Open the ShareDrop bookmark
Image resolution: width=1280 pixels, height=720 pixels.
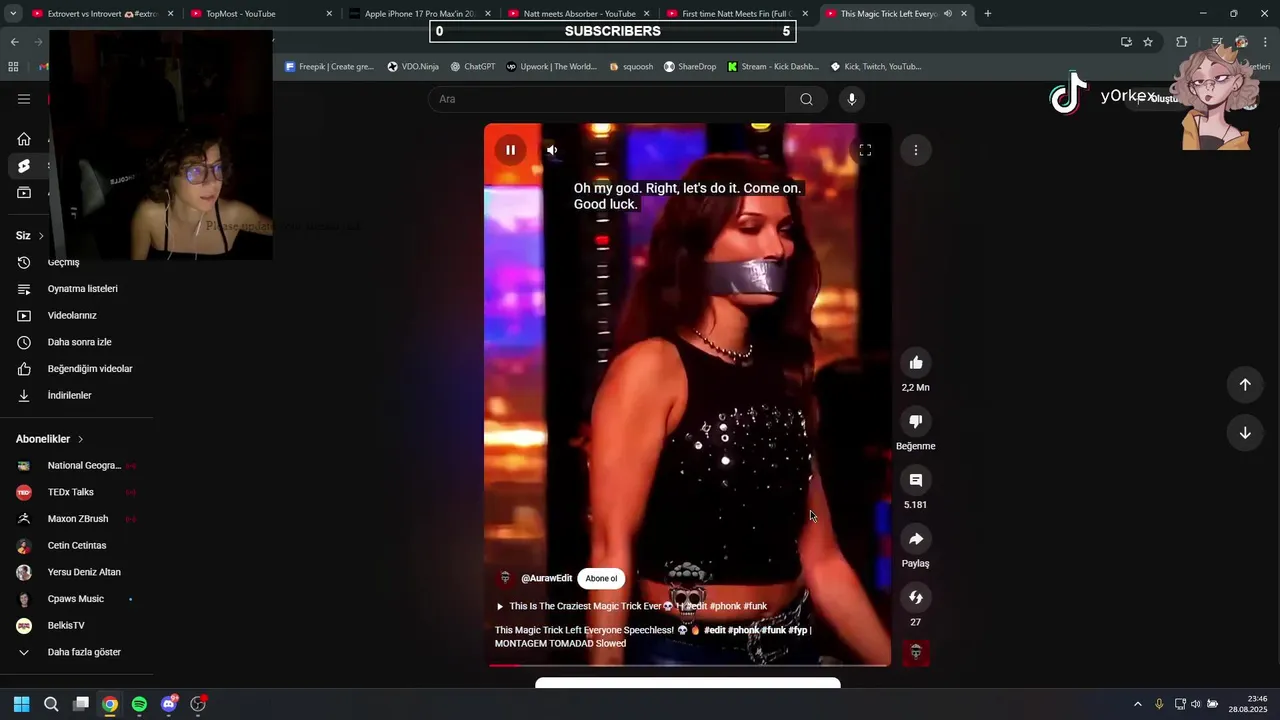point(690,67)
